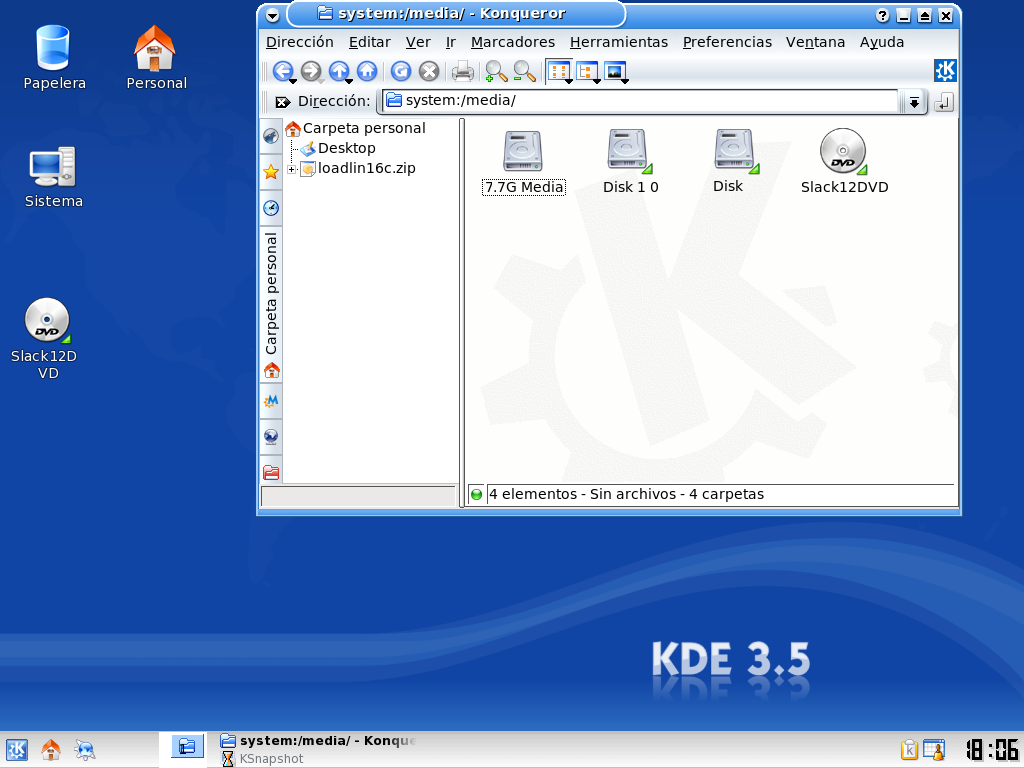Image resolution: width=1024 pixels, height=768 pixels.
Task: Reload the current location
Action: [400, 71]
